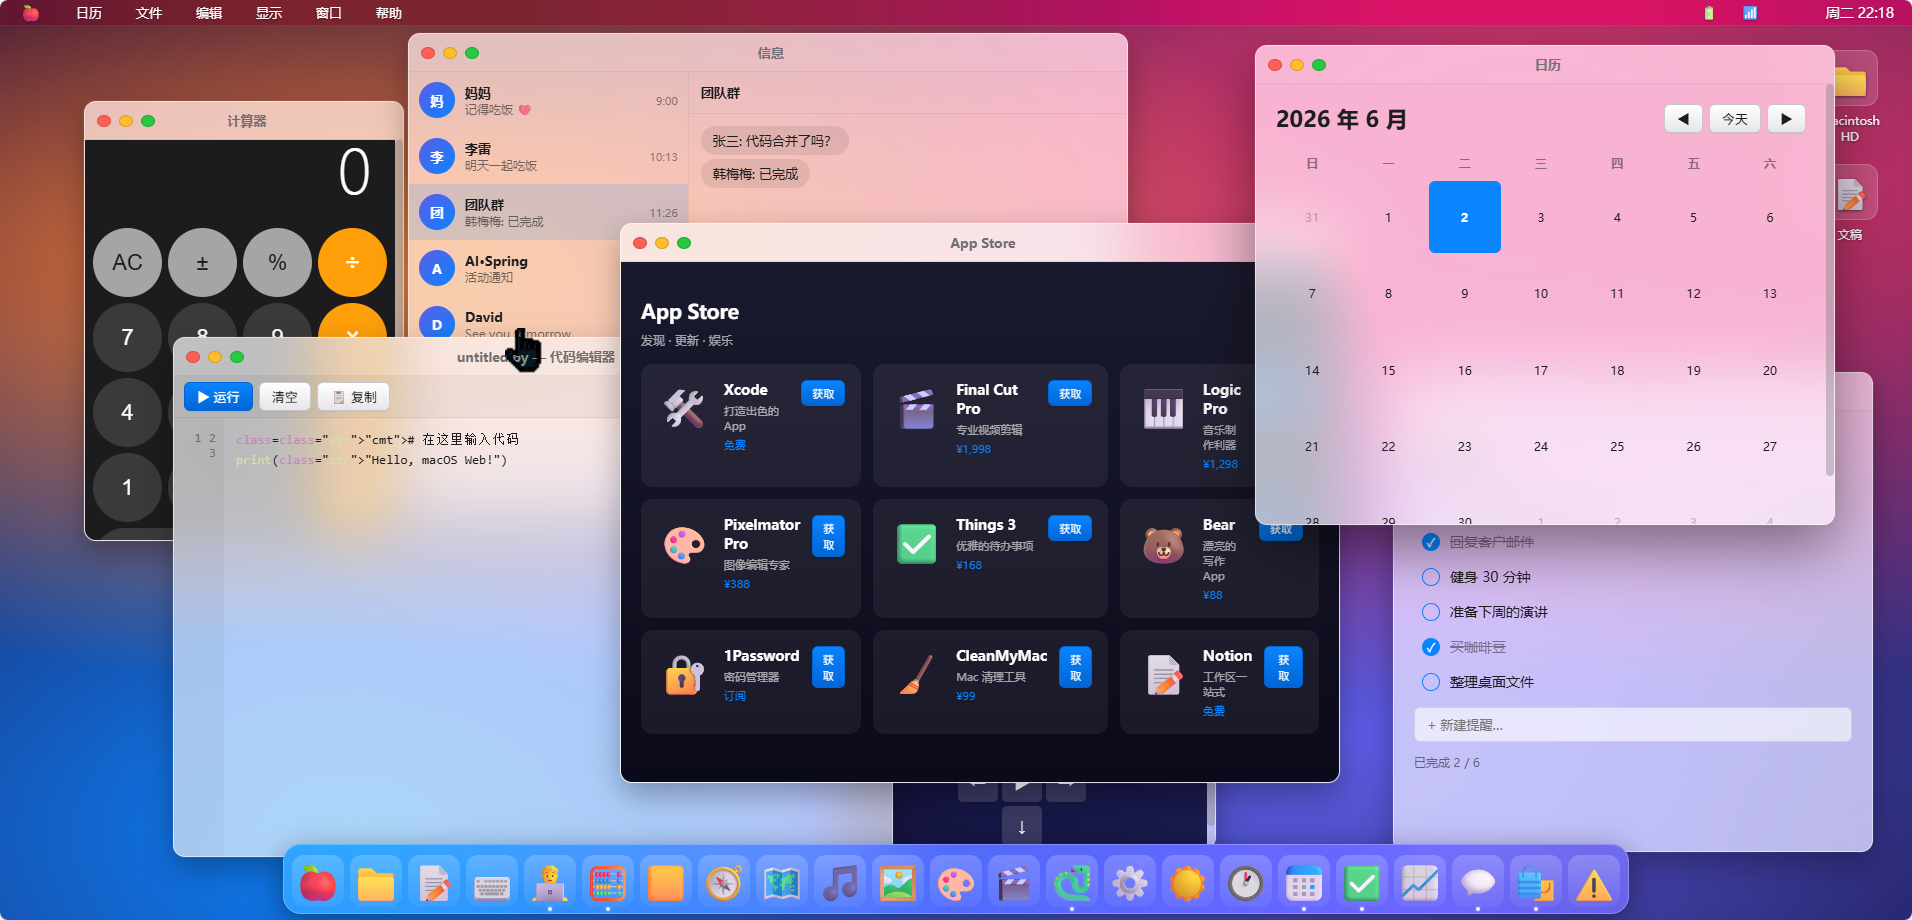The image size is (1912, 920).
Task: Open the 李雷 conversation in Messages
Action: [548, 157]
